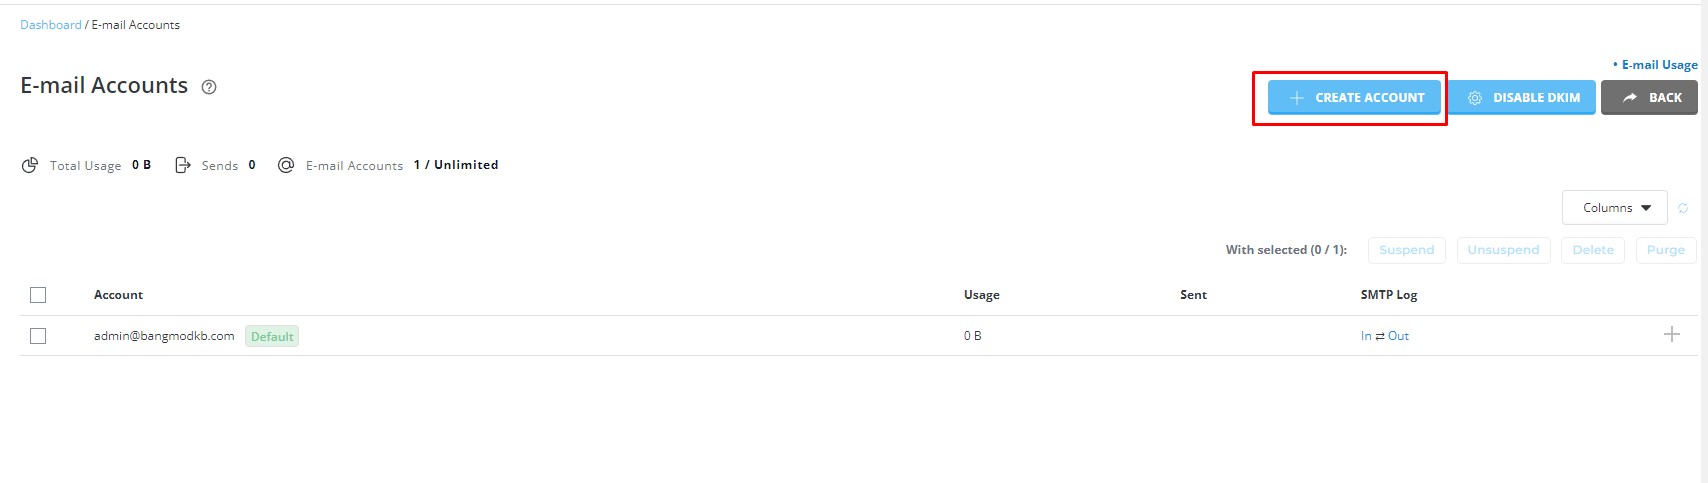1708x483 pixels.
Task: Click the gear icon on Disable DKIM
Action: (x=1474, y=98)
